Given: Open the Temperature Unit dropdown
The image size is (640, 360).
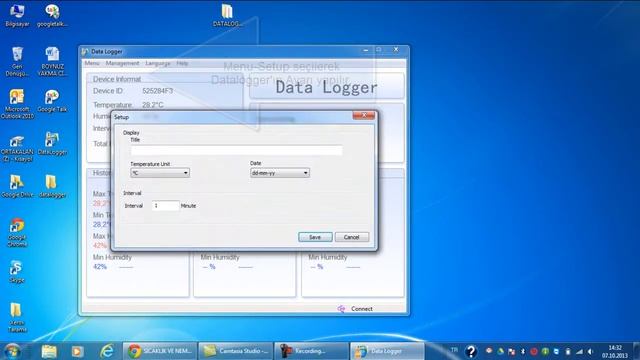Looking at the screenshot, I should pyautogui.click(x=160, y=173).
